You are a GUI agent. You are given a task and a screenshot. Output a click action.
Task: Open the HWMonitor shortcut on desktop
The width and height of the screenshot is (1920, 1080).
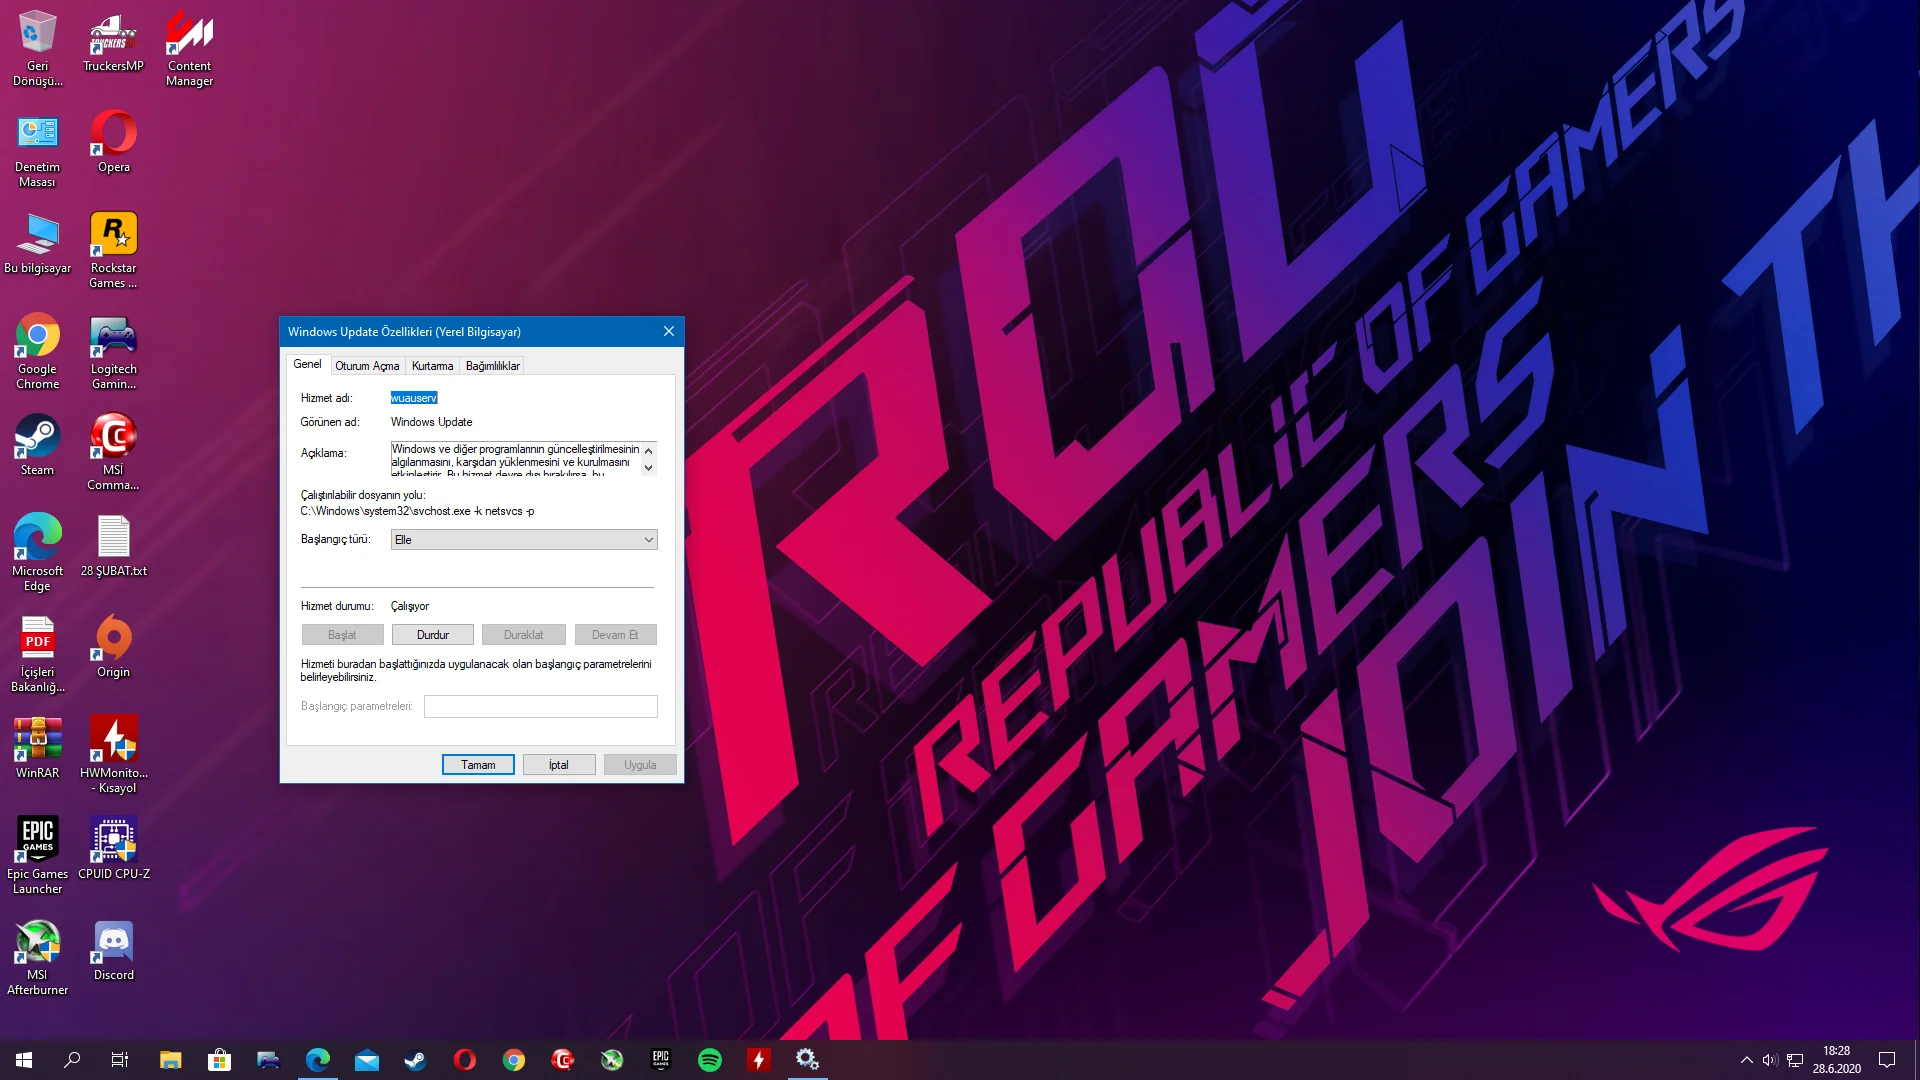click(x=113, y=755)
